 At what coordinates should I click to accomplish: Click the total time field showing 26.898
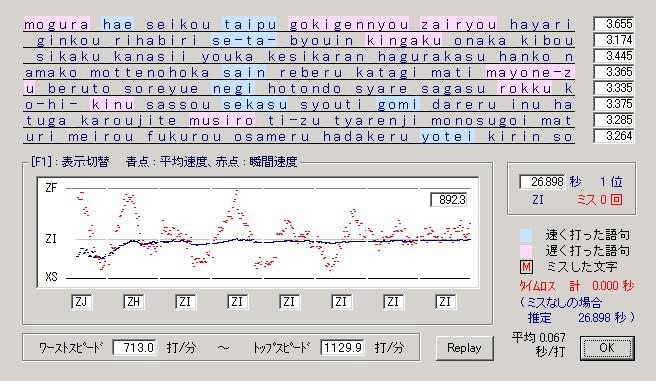tap(542, 182)
